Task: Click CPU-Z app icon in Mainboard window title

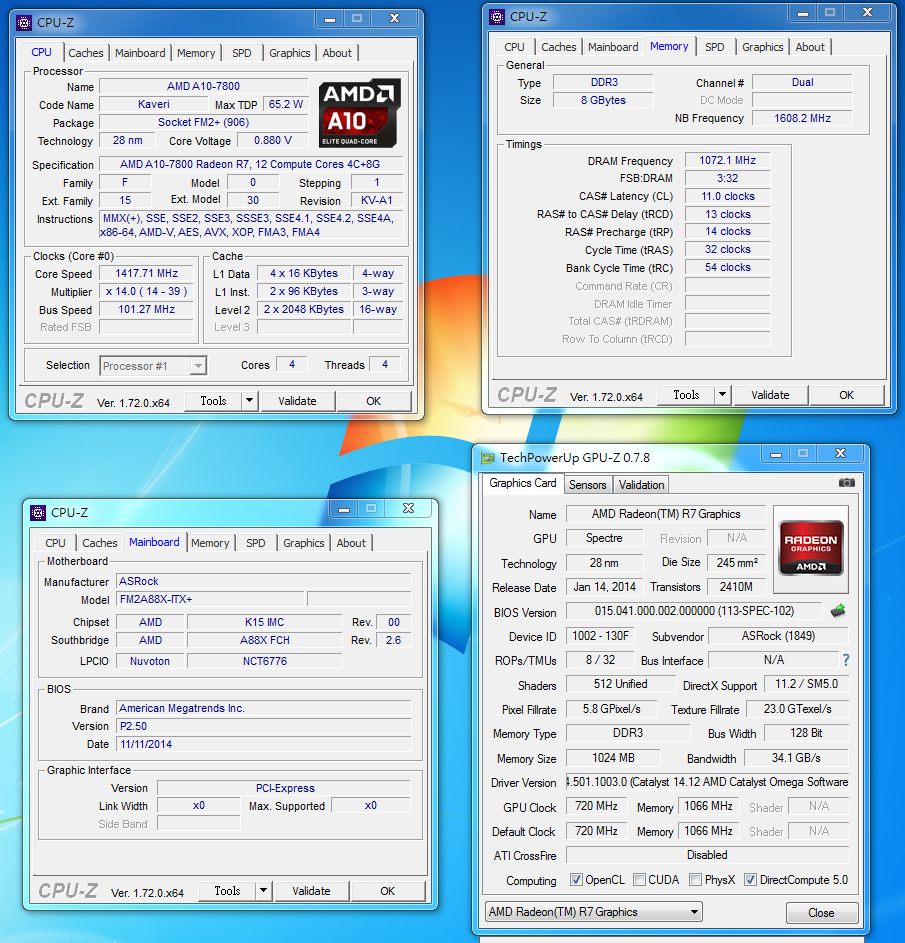Action: [38, 513]
